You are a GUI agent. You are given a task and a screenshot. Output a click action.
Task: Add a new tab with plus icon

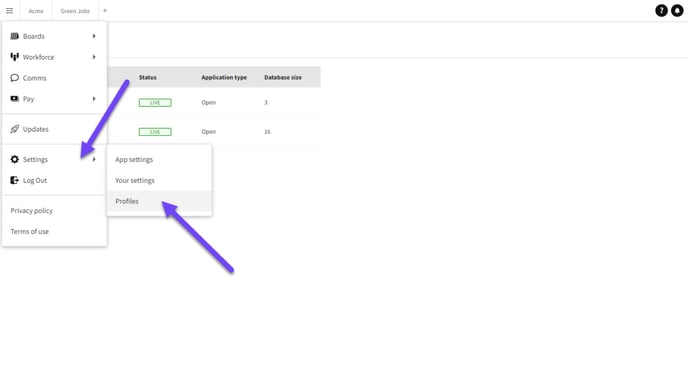(105, 11)
